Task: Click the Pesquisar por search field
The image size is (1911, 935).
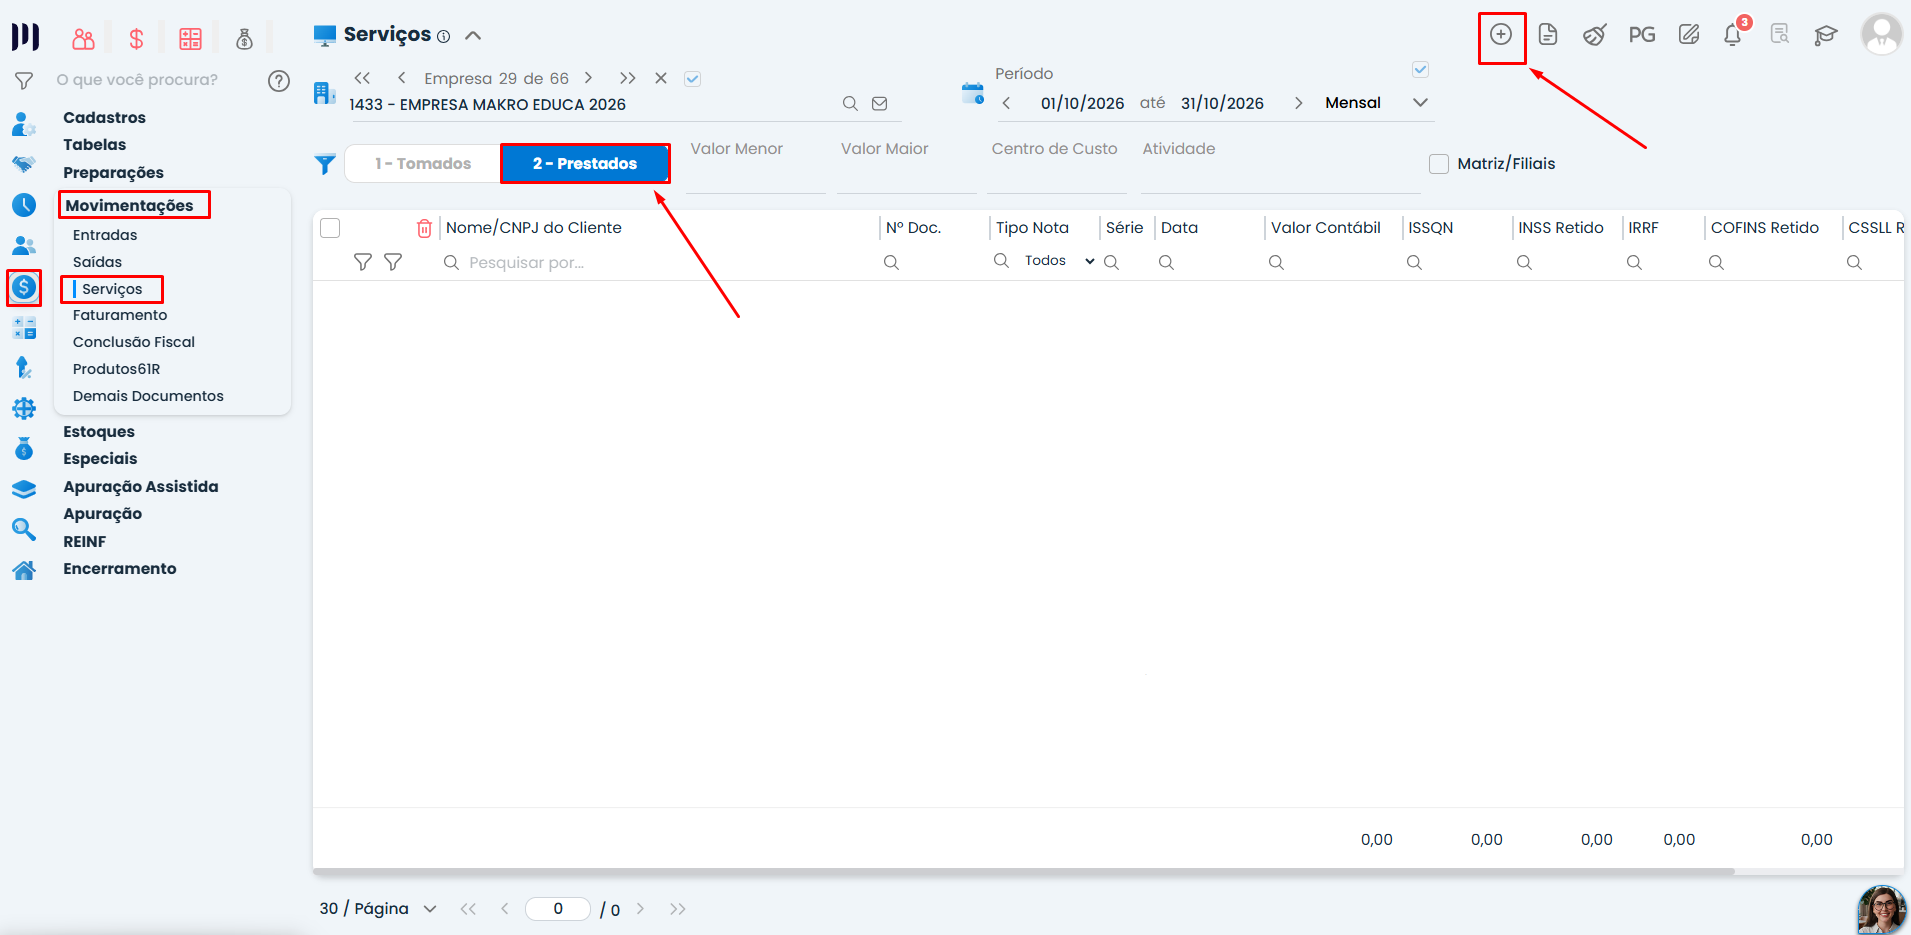Action: click(x=660, y=262)
